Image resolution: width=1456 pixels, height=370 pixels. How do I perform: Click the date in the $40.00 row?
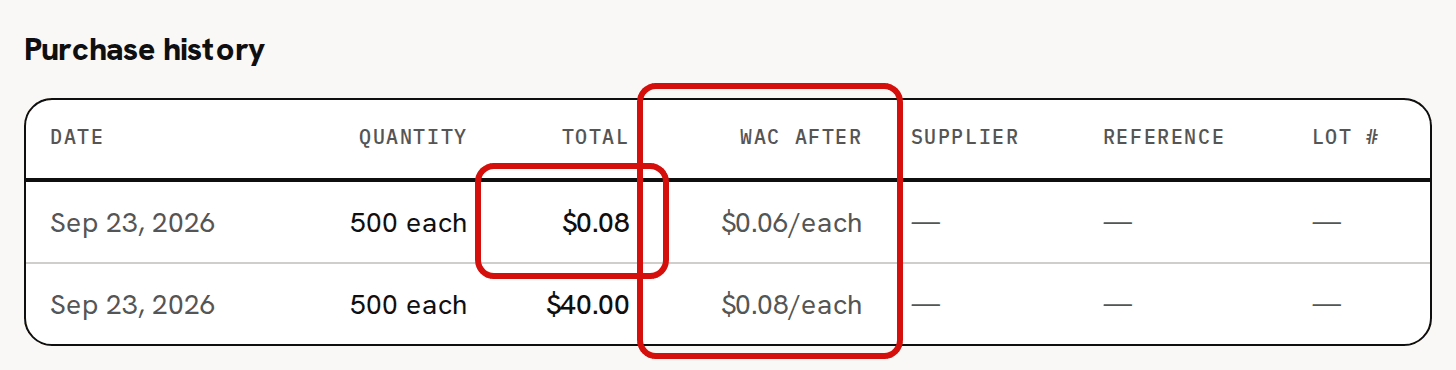[132, 304]
